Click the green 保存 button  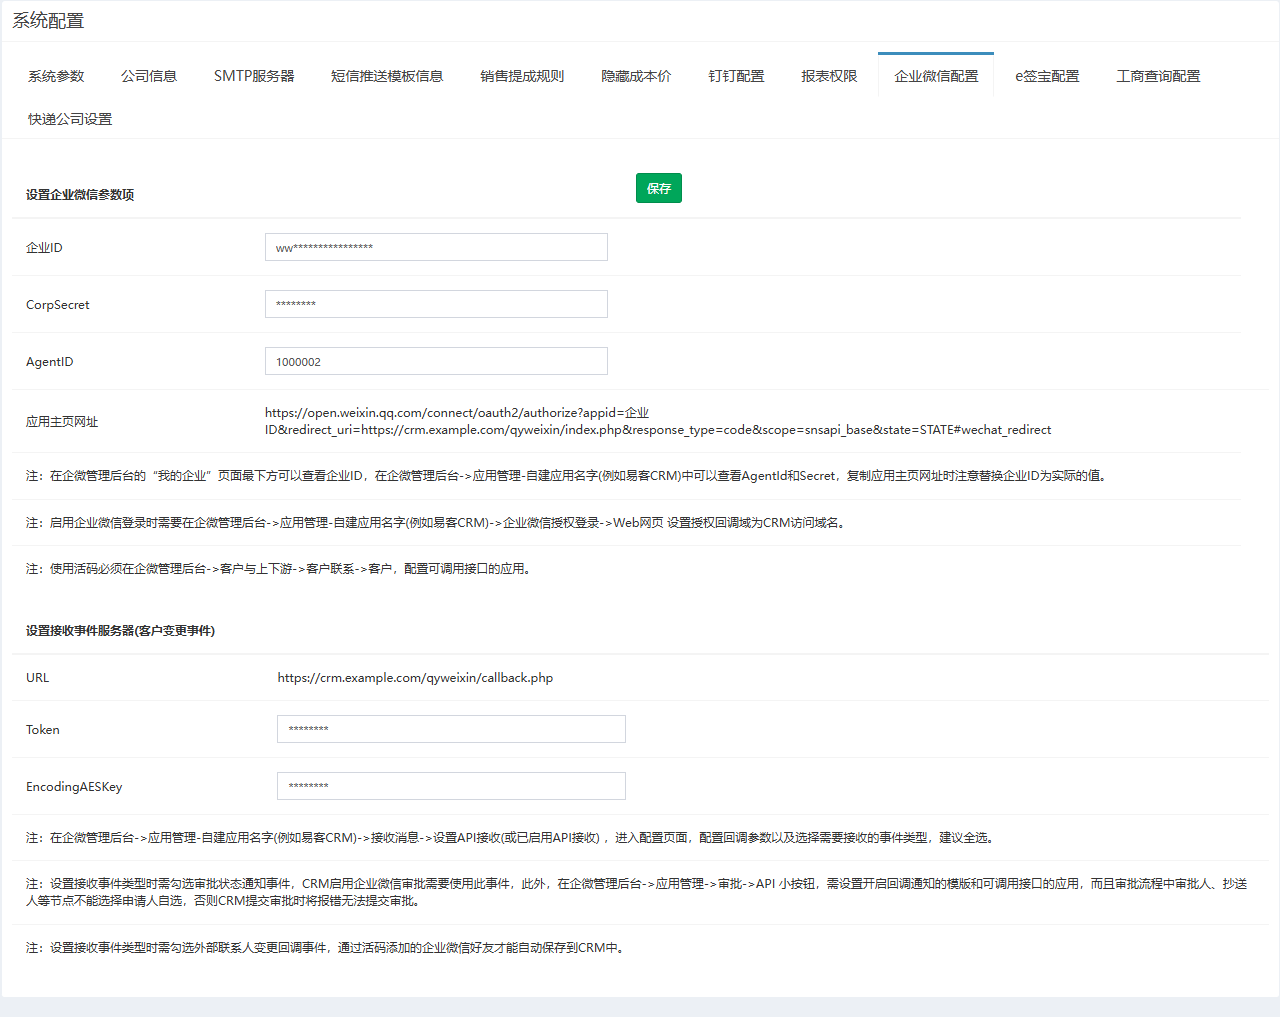pos(659,188)
